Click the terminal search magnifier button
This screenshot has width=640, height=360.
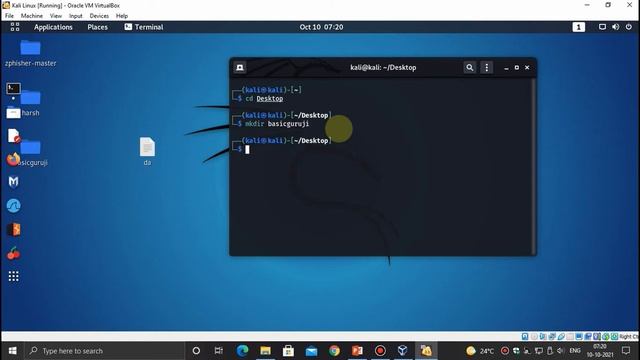pyautogui.click(x=470, y=67)
